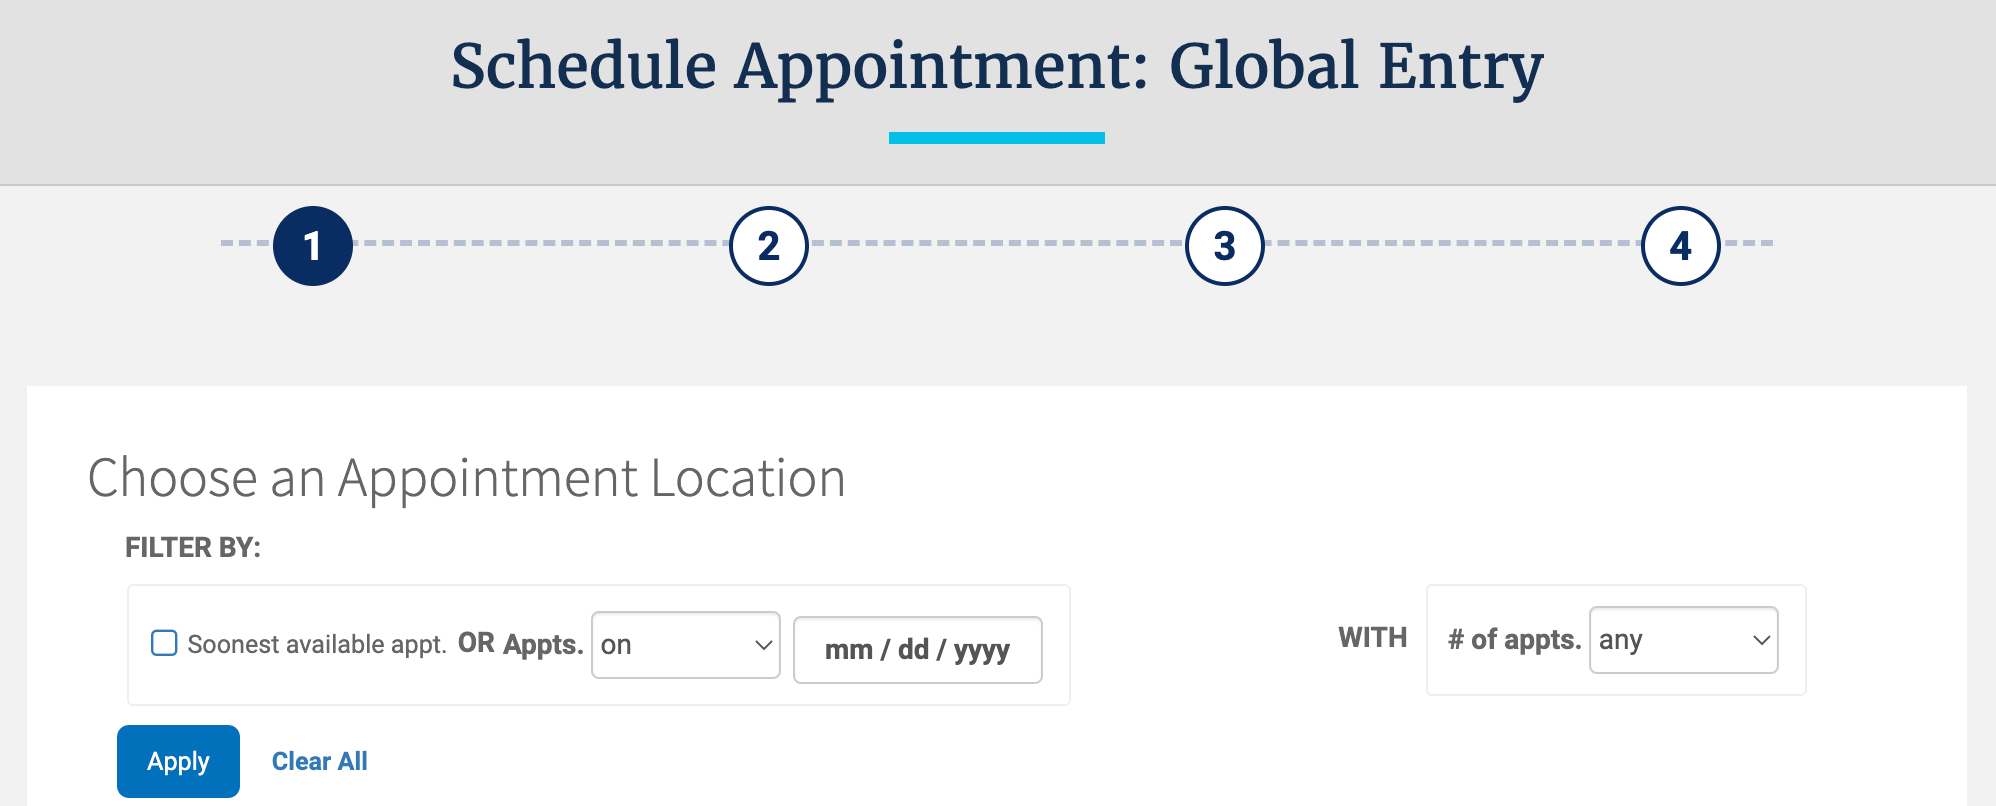The image size is (1996, 806).
Task: Open the 'on' date condition dropdown
Action: pos(685,644)
